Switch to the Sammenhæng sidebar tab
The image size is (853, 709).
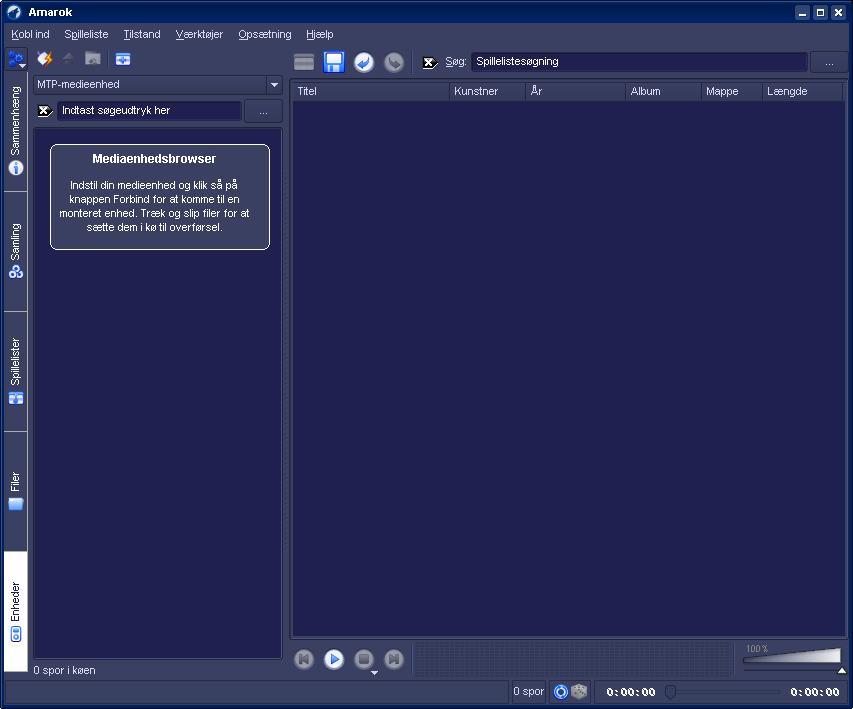pos(16,131)
